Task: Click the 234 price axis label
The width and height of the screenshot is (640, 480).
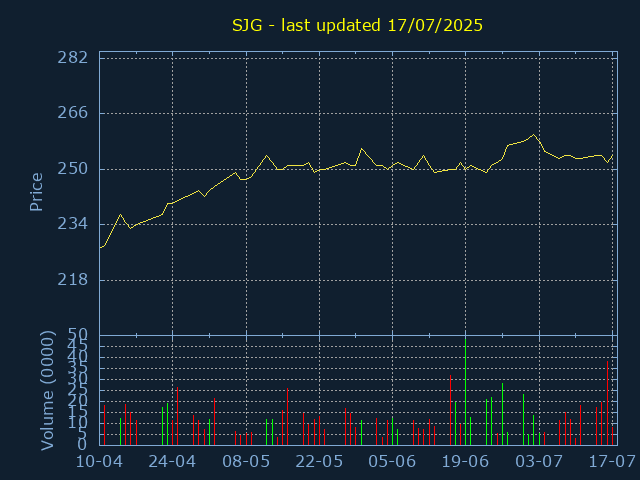Action: tap(73, 224)
